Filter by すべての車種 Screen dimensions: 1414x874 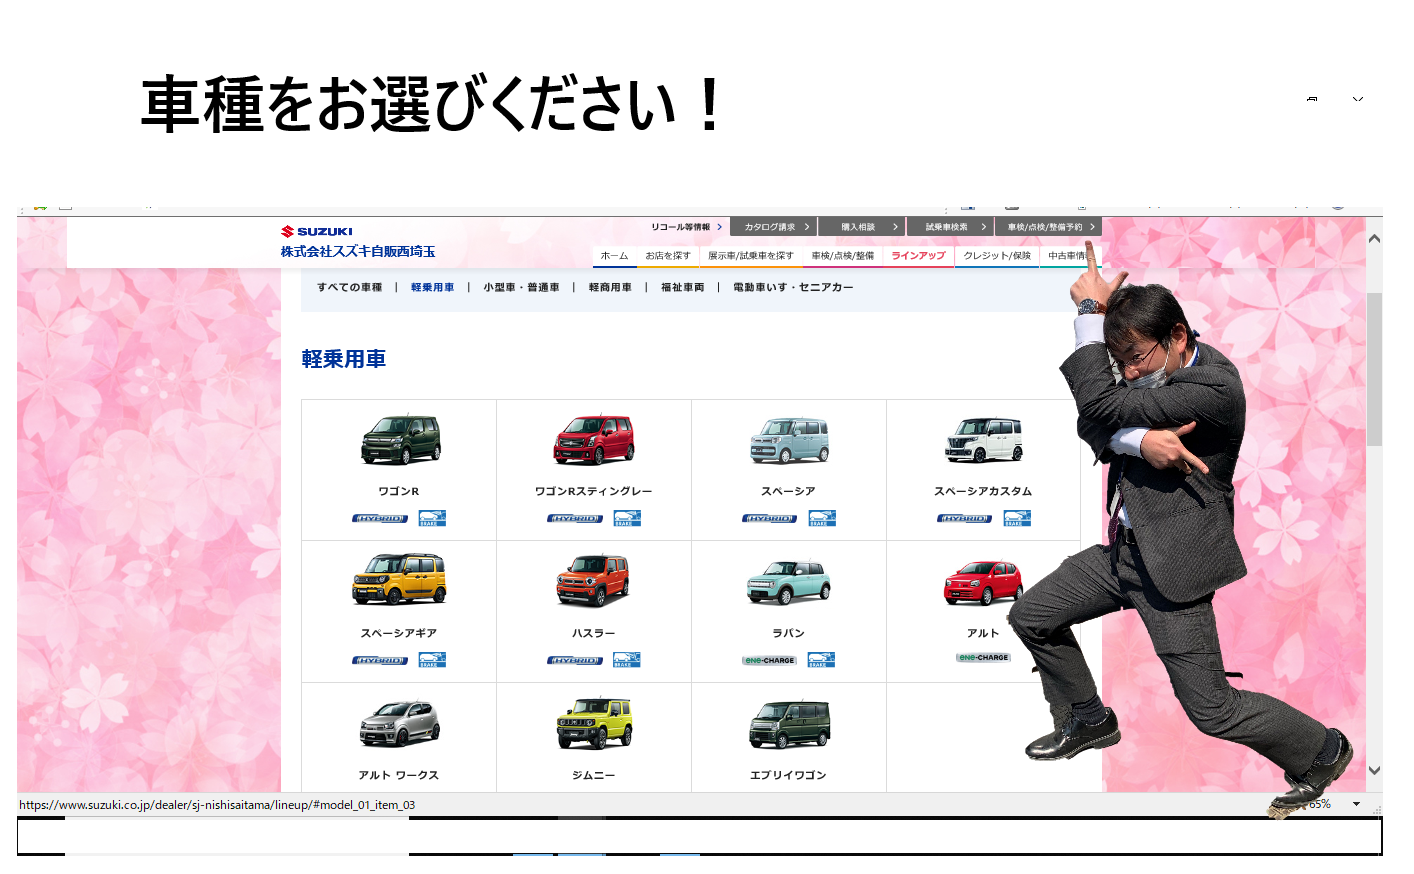350,287
